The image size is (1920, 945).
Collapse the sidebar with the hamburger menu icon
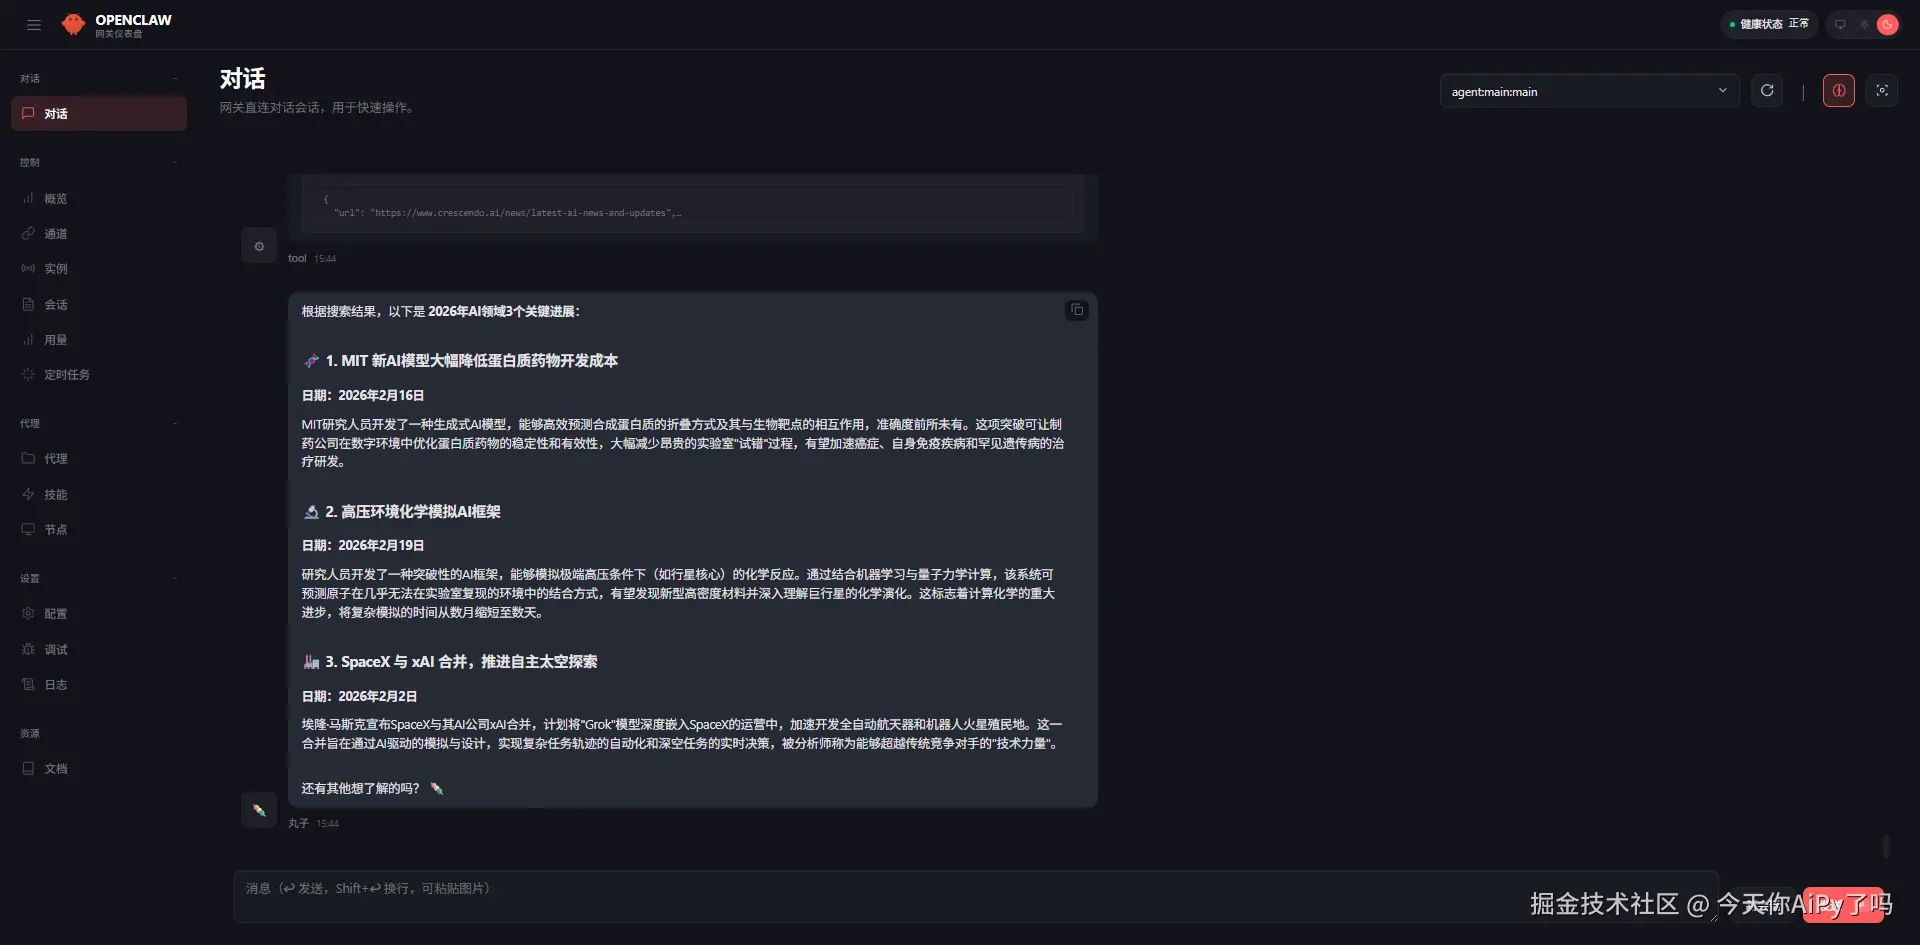(x=34, y=25)
